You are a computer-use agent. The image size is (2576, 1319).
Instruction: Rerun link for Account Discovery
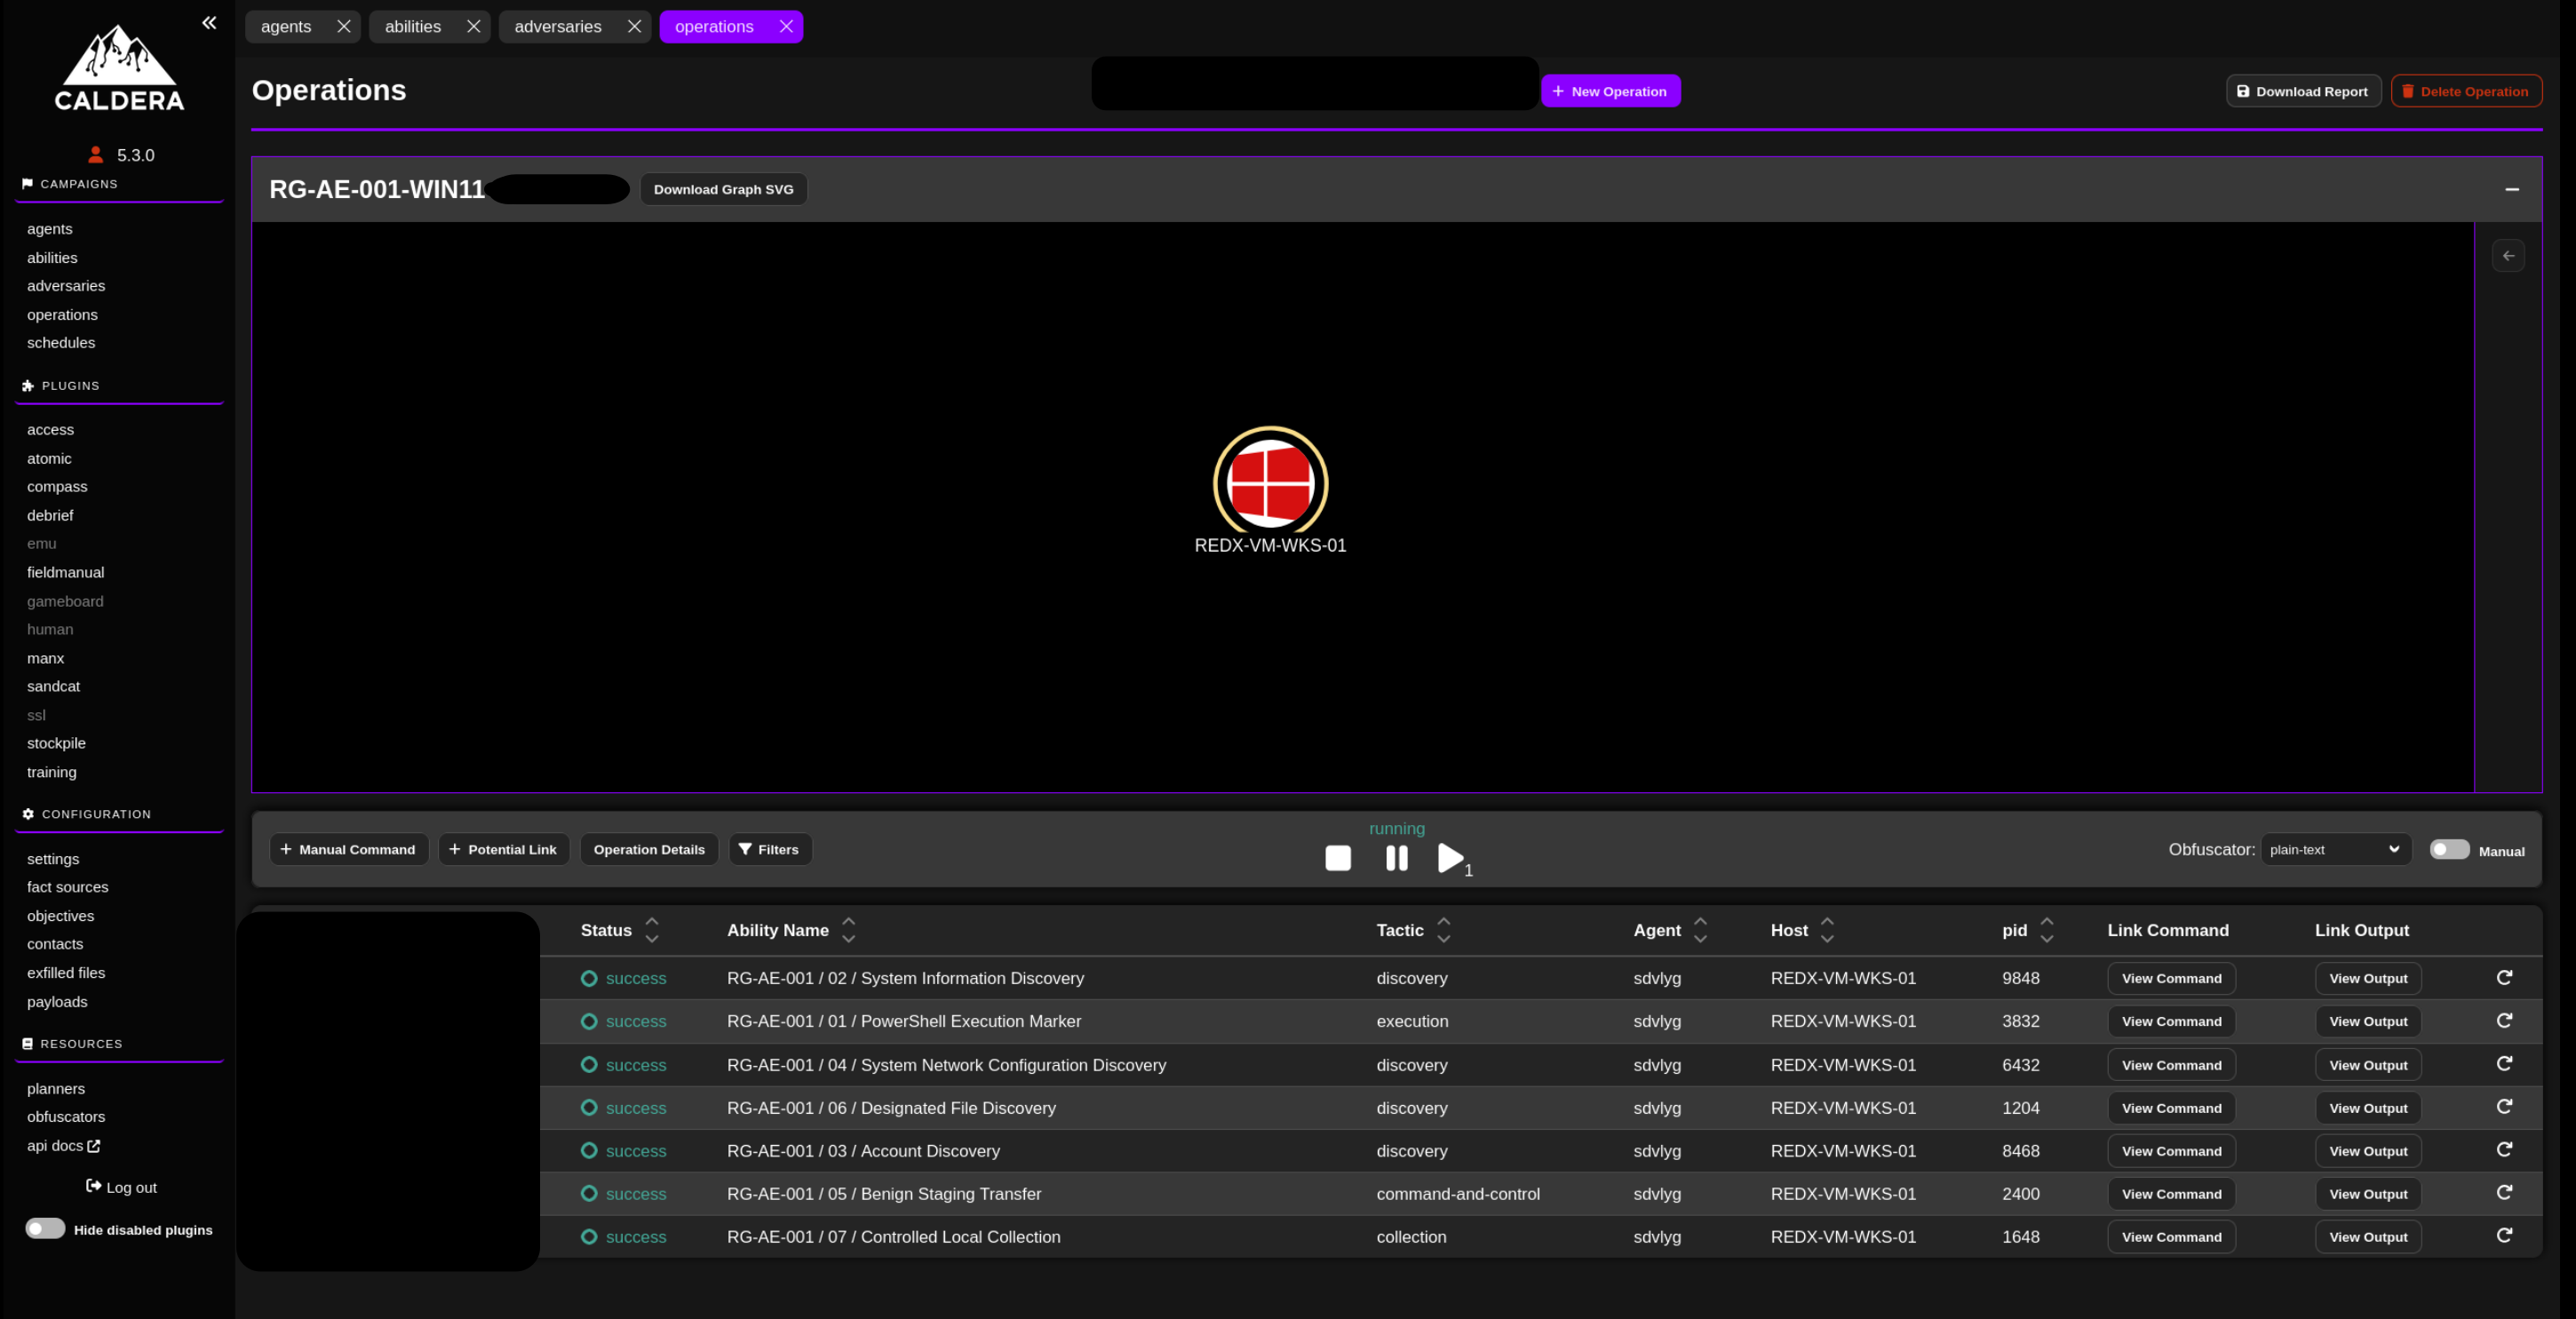point(2504,1150)
